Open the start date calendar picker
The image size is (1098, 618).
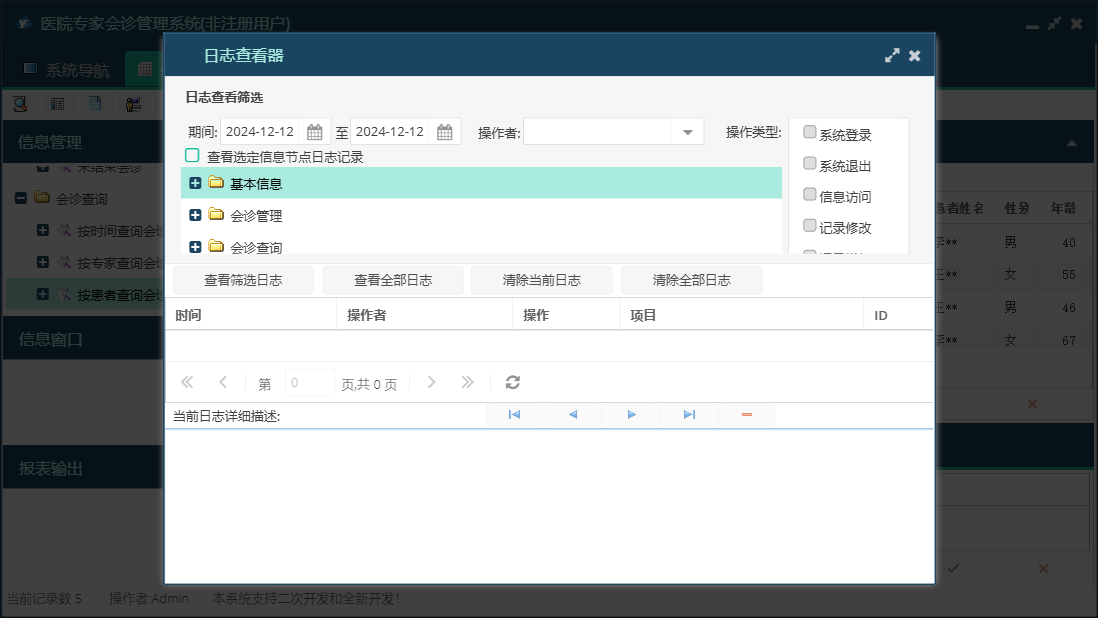point(314,132)
